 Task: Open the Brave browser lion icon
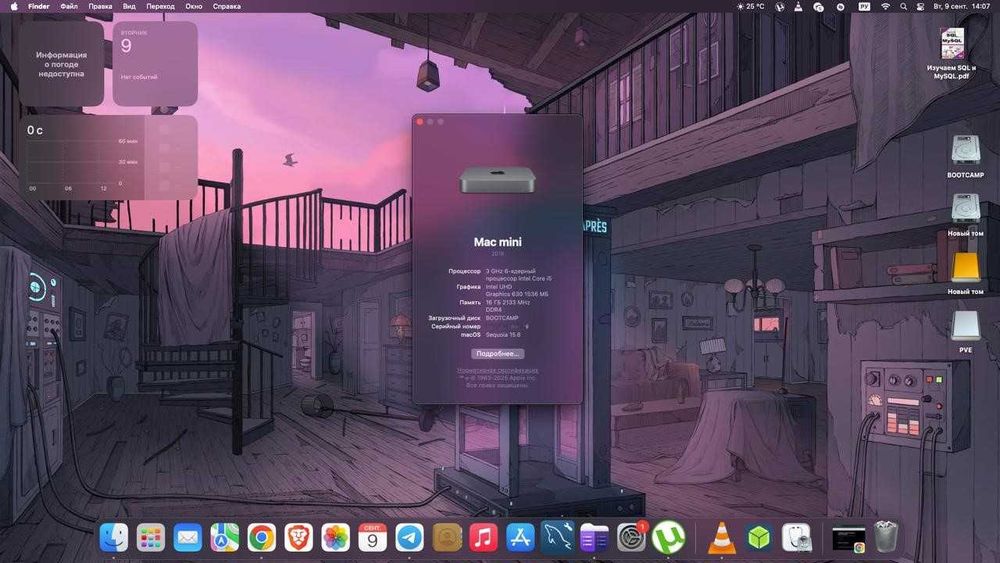[x=298, y=537]
